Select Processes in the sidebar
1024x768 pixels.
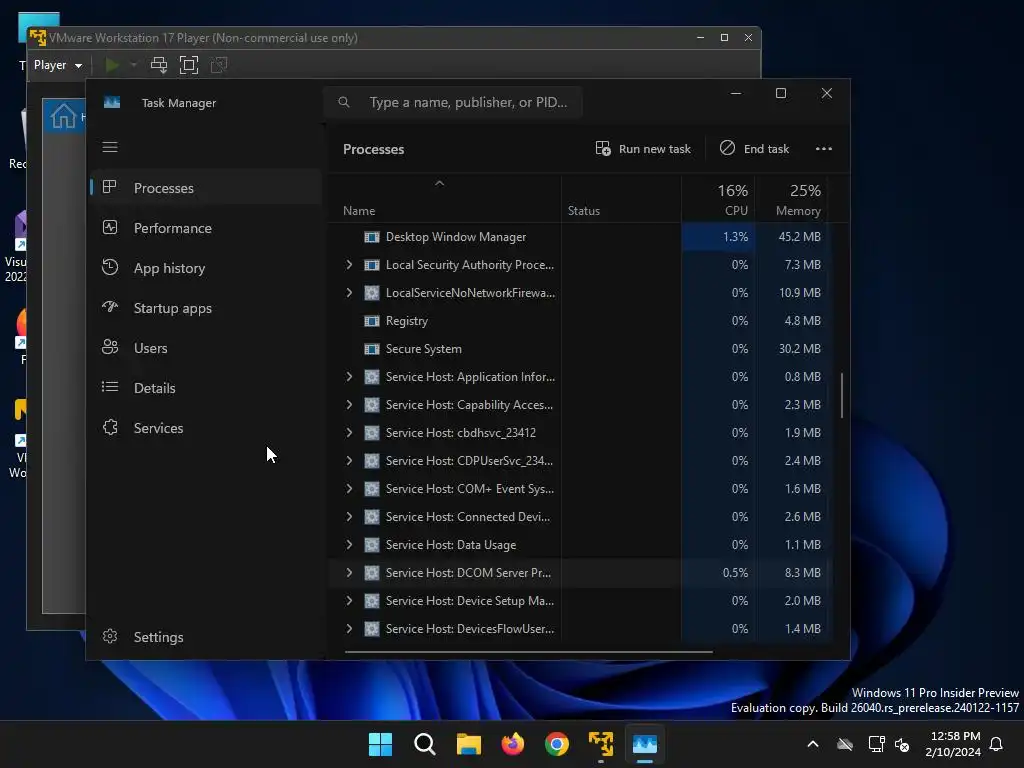click(x=206, y=188)
